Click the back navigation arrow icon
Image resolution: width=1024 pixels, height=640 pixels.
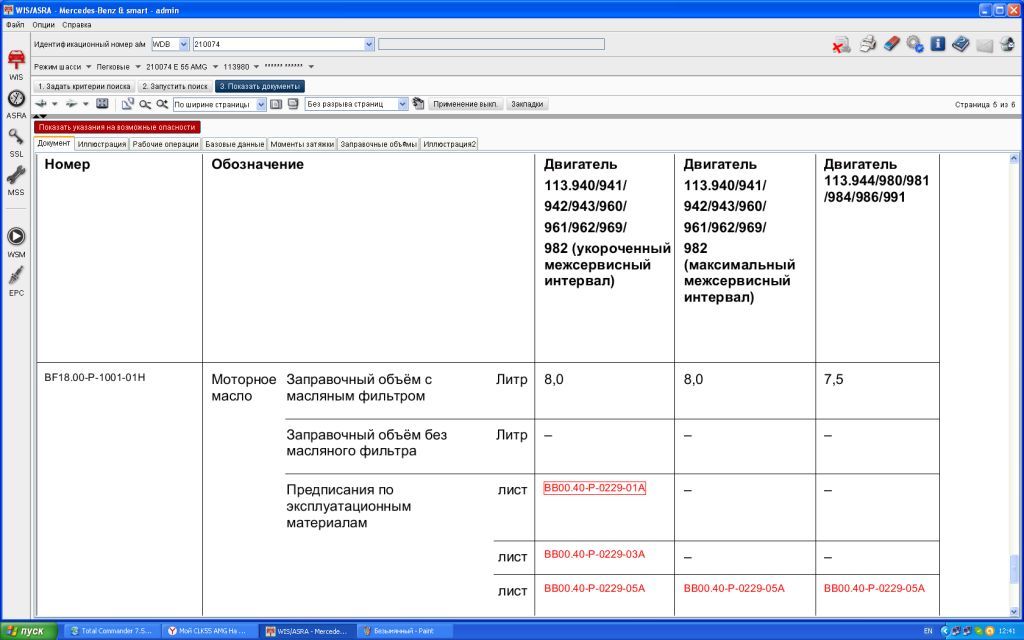pos(41,104)
